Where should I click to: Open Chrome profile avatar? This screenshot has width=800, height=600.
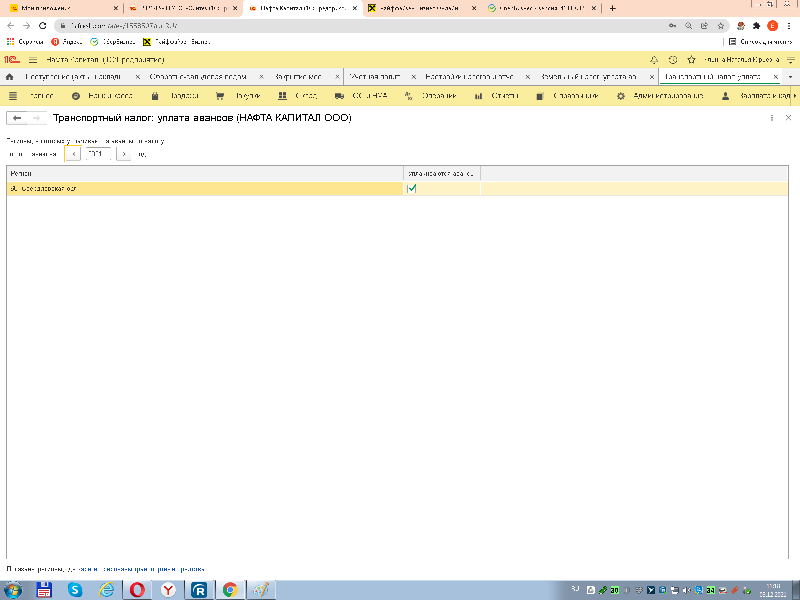[x=772, y=26]
